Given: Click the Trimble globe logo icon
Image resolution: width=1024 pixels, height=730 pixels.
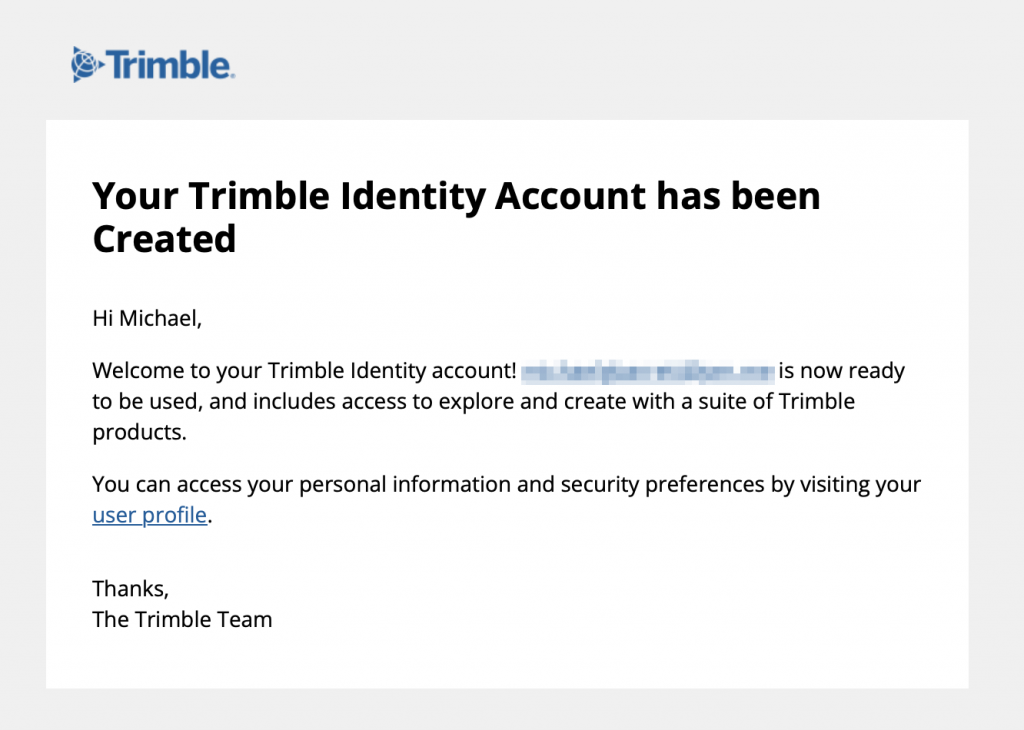Looking at the screenshot, I should pos(87,64).
